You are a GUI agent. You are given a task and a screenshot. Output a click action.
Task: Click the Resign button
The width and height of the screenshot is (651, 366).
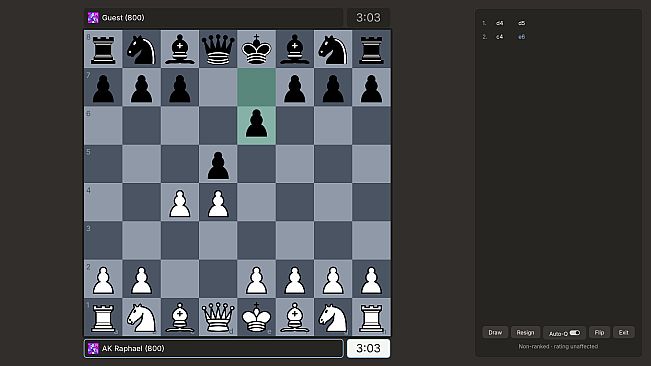pyautogui.click(x=525, y=332)
